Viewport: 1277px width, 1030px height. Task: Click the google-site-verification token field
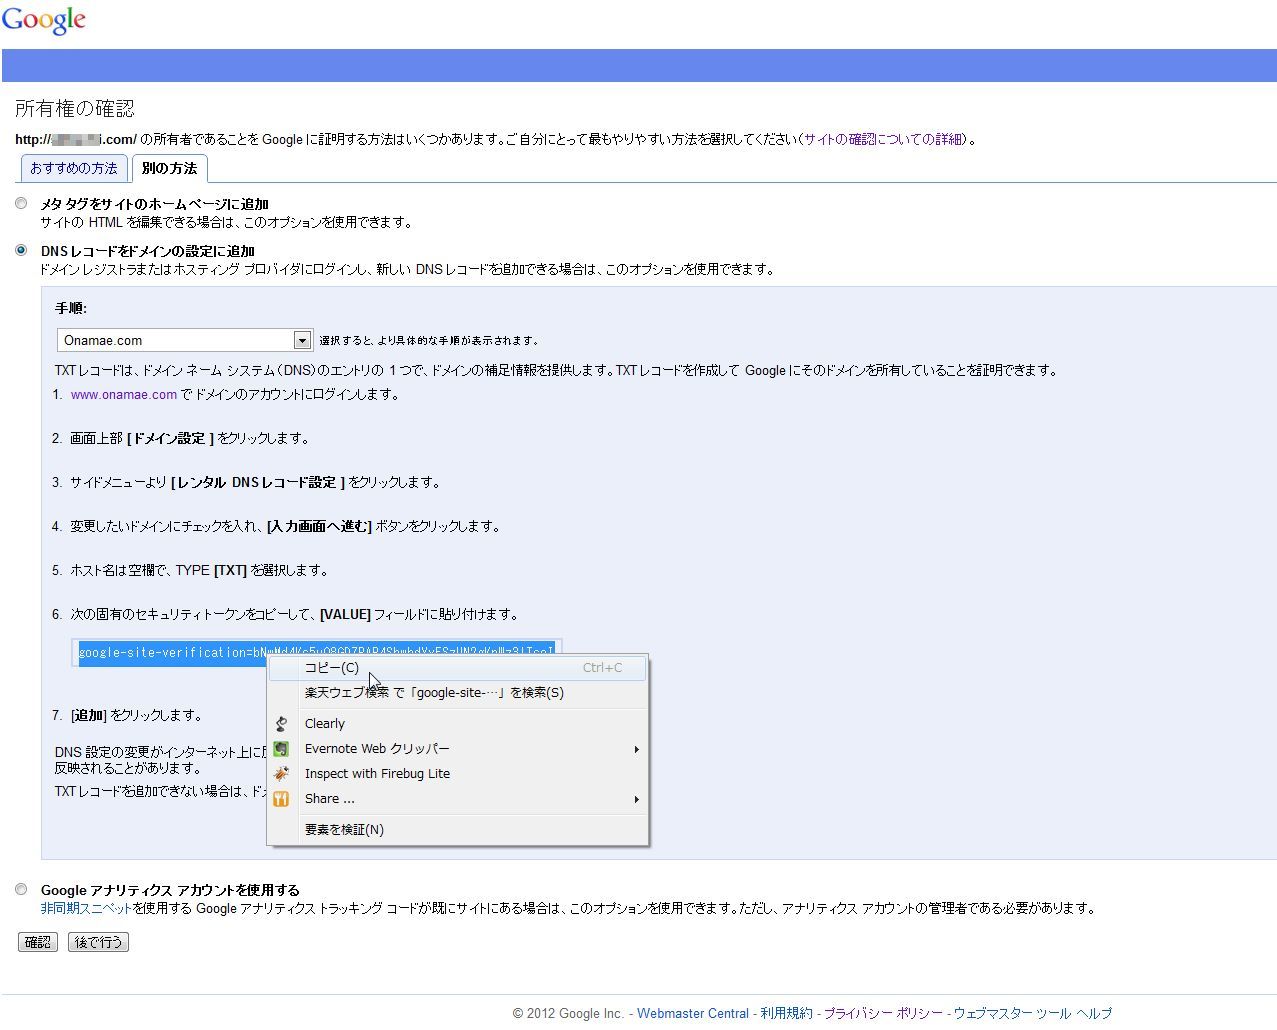coord(316,653)
